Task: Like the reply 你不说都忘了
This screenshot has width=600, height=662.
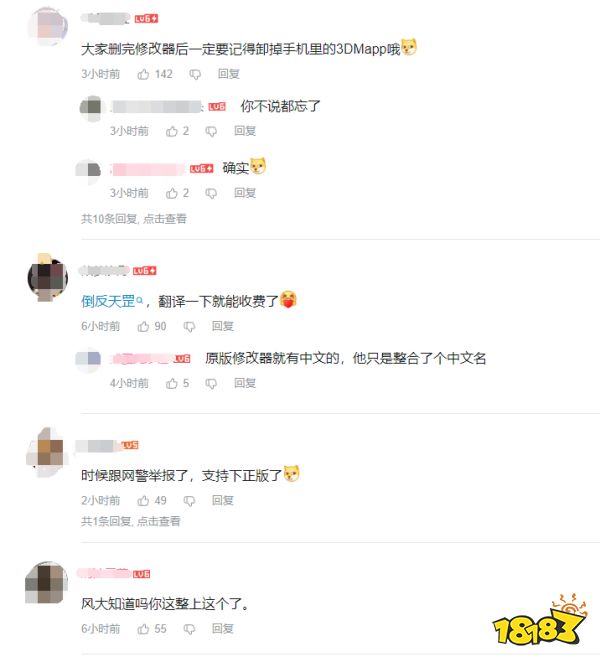Action: [x=171, y=131]
